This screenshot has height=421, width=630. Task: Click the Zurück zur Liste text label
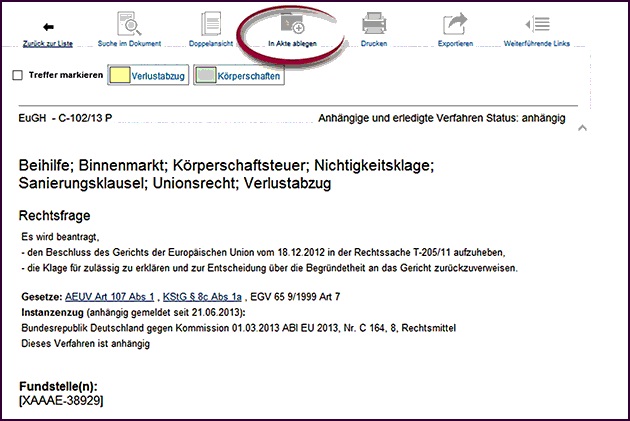[48, 44]
